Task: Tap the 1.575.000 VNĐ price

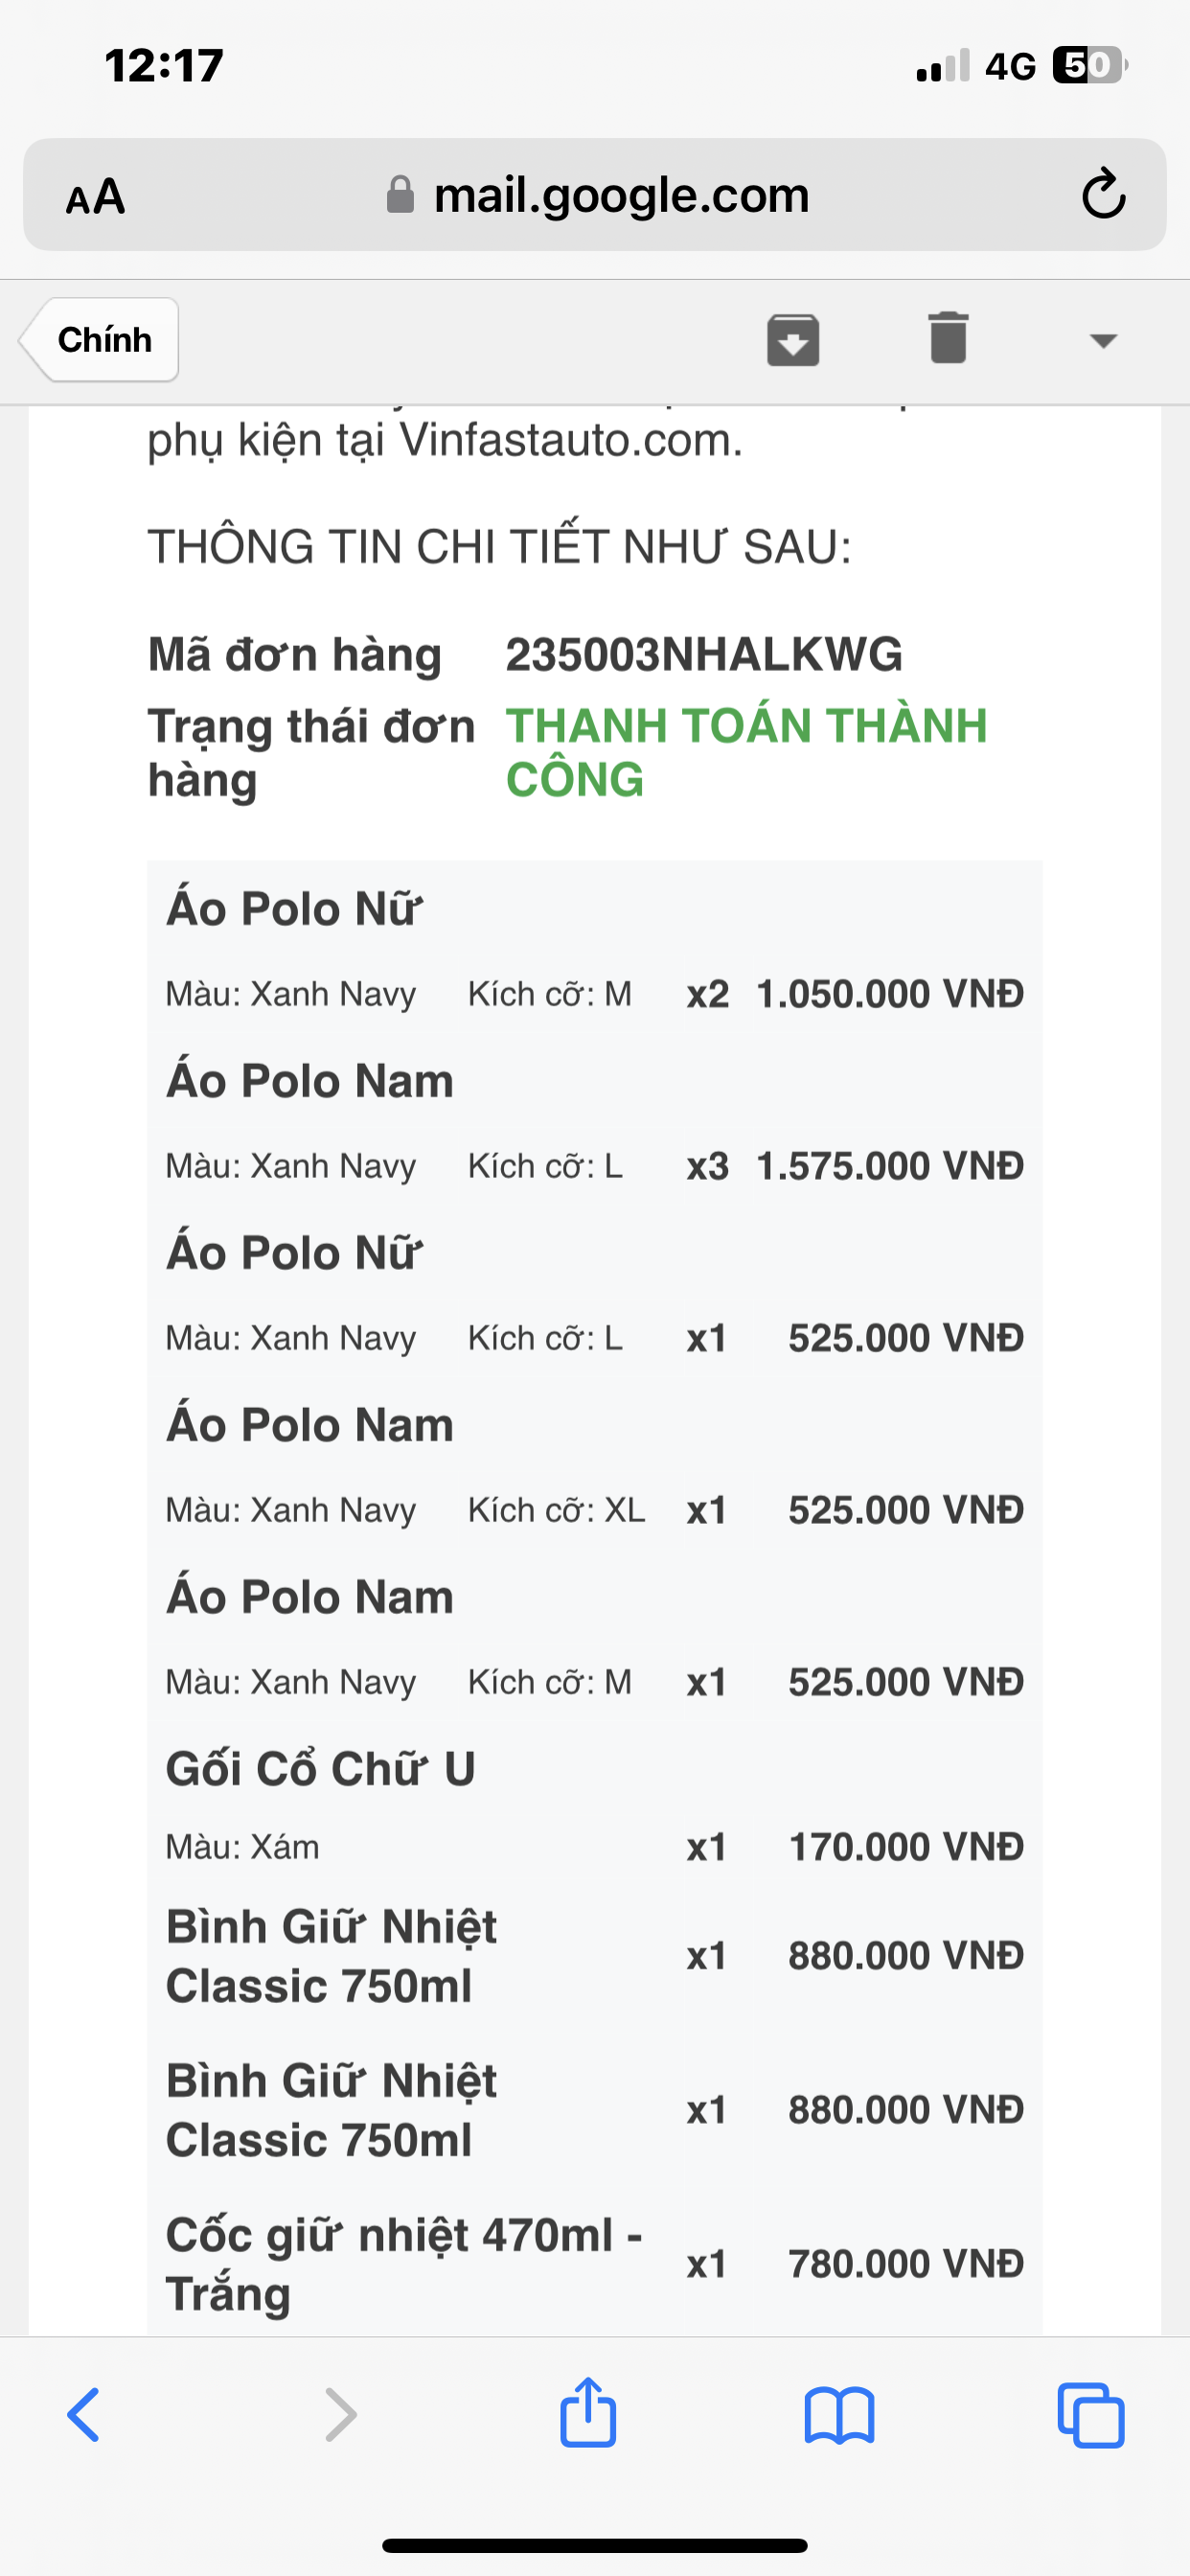Action: tap(889, 1166)
